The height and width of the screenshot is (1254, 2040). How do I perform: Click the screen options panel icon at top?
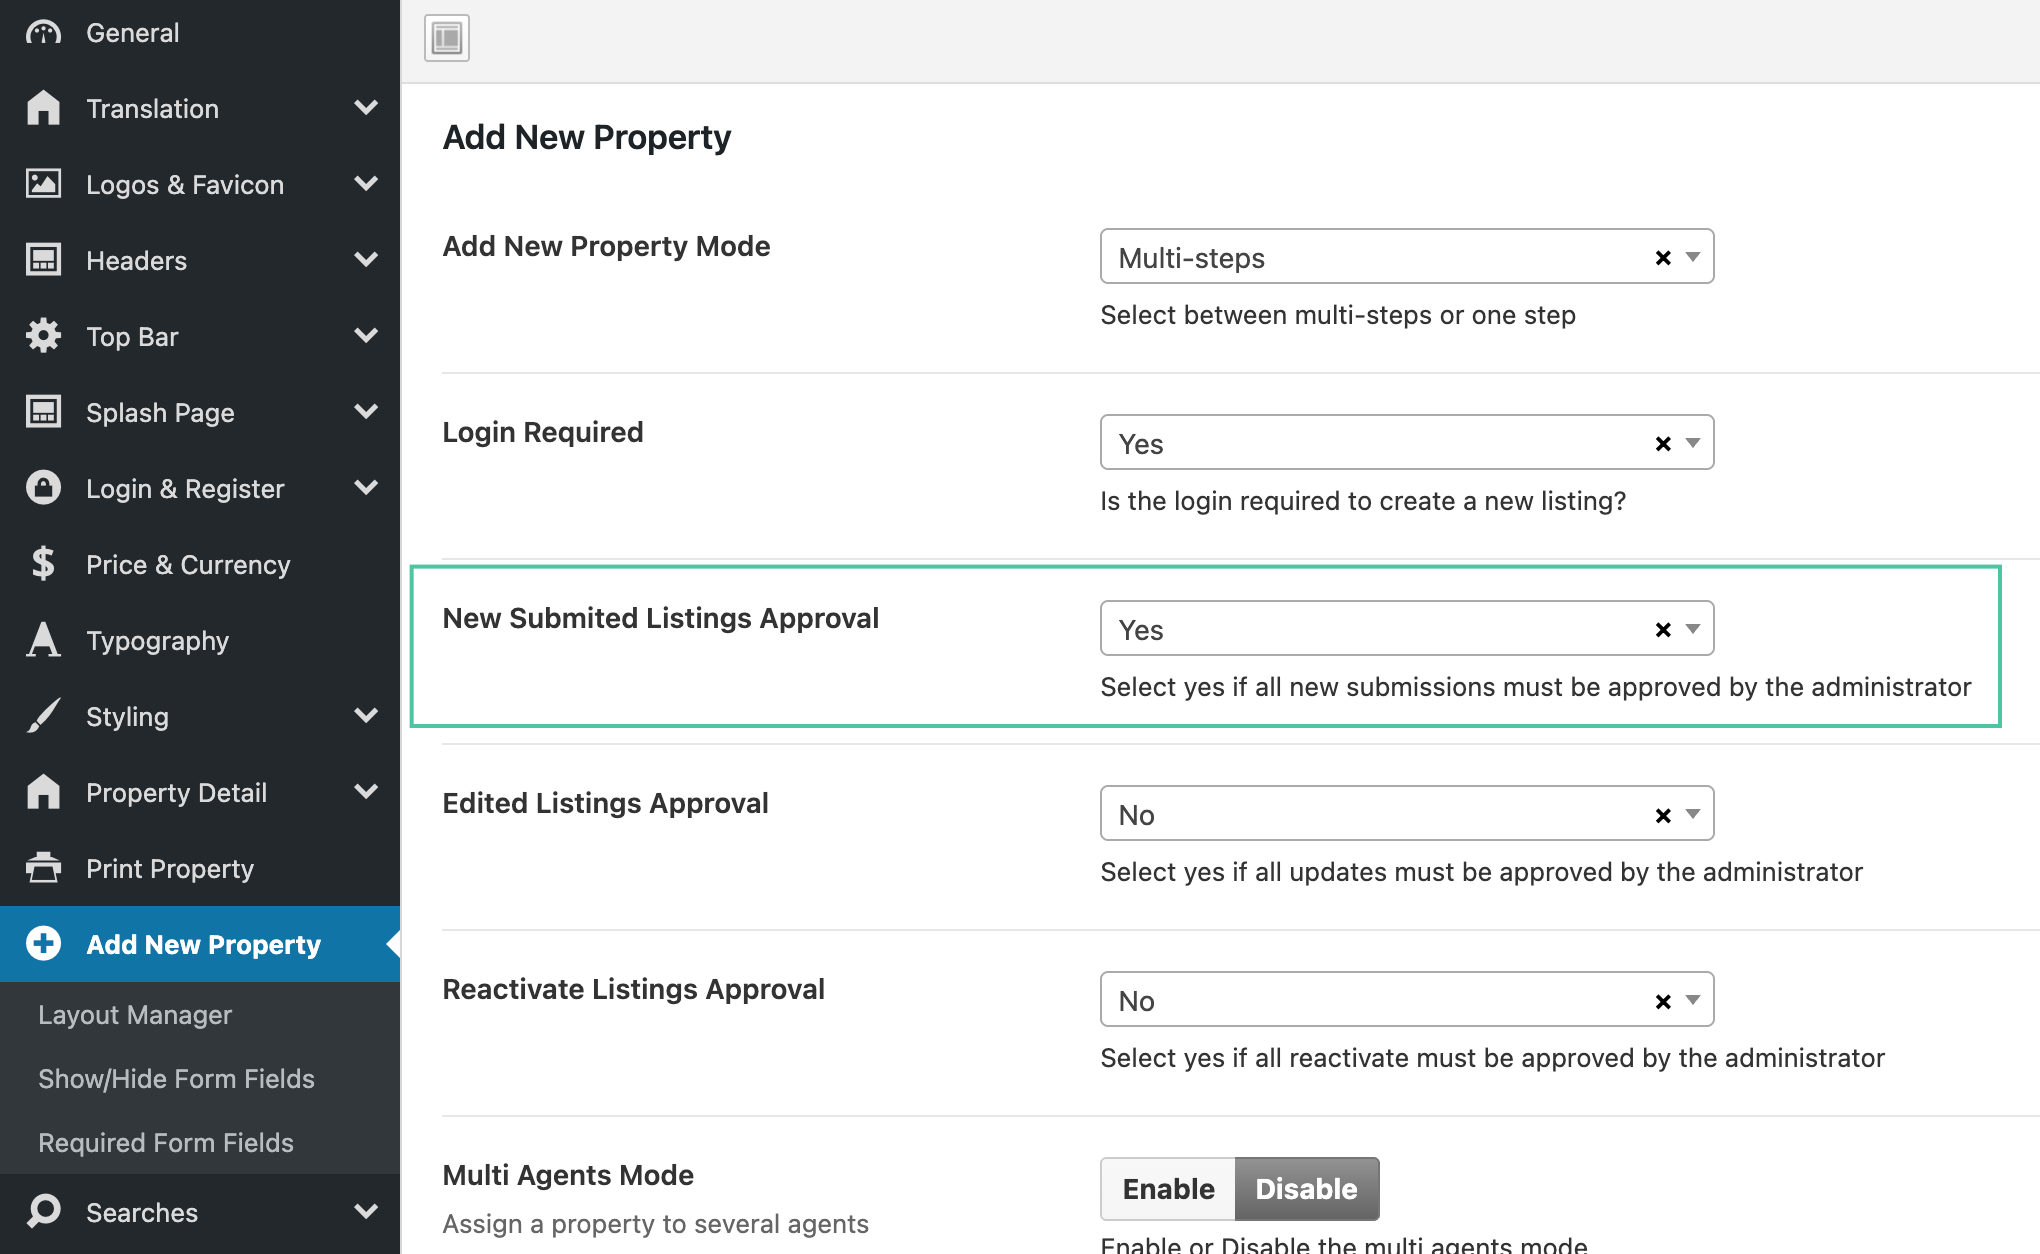(446, 37)
